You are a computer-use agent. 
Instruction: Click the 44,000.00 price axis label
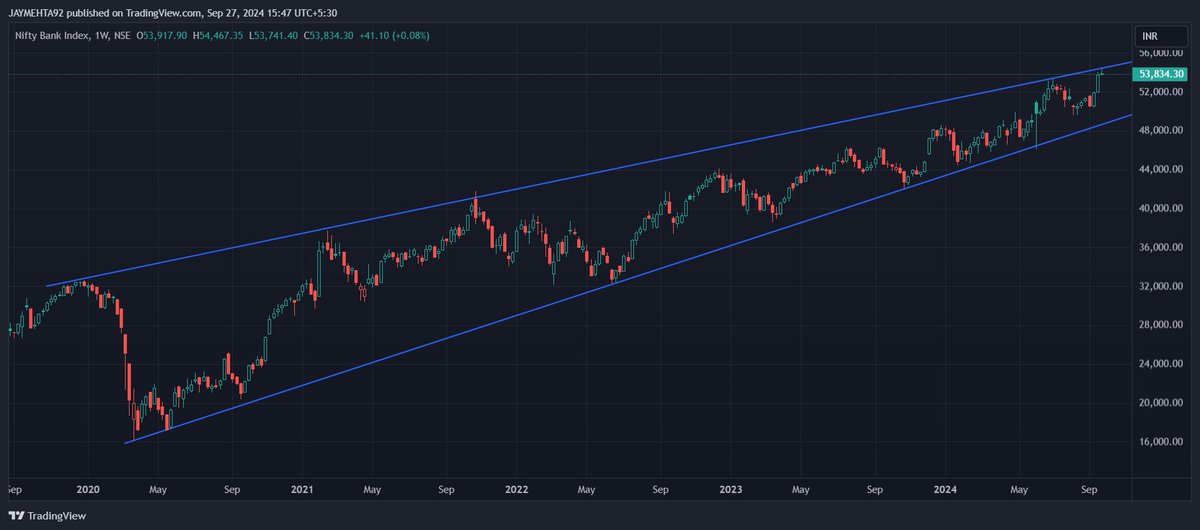[1162, 169]
